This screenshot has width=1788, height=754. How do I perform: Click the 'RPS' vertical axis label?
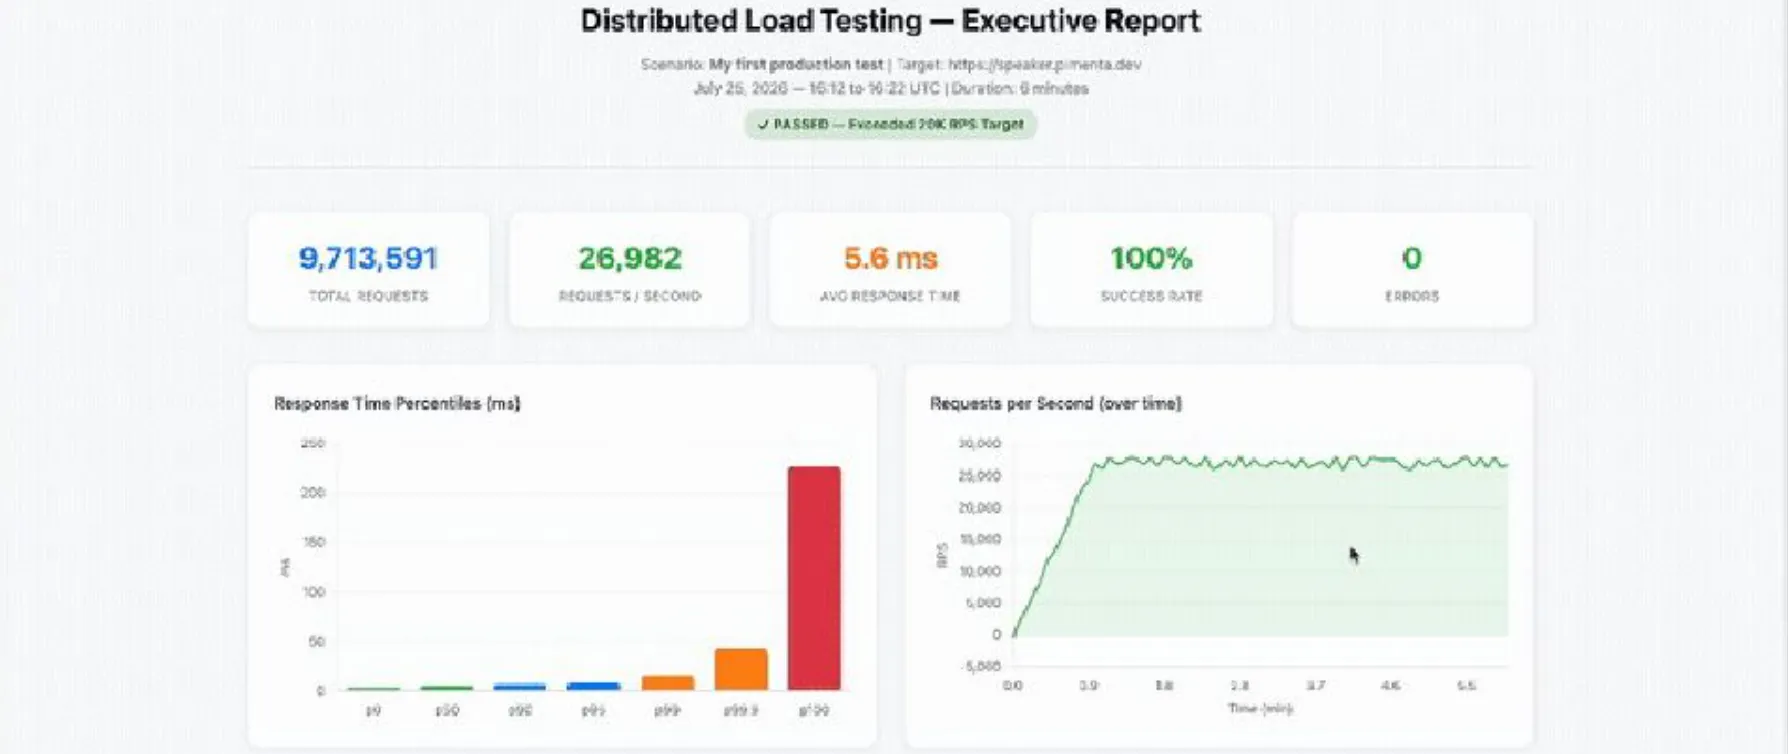click(x=941, y=555)
